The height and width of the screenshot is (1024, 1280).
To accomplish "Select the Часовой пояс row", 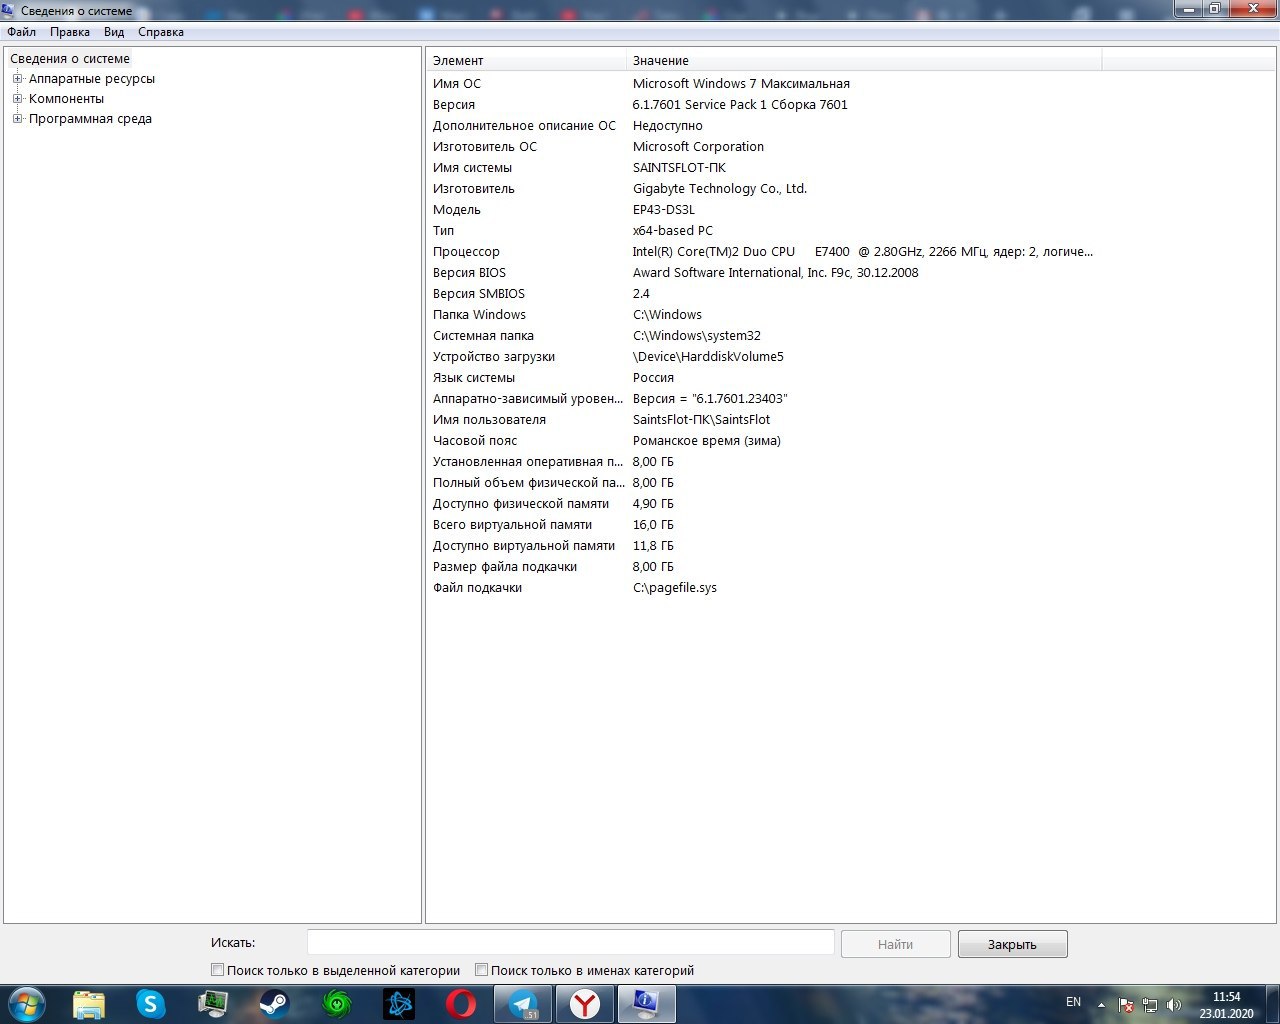I will click(x=764, y=440).
